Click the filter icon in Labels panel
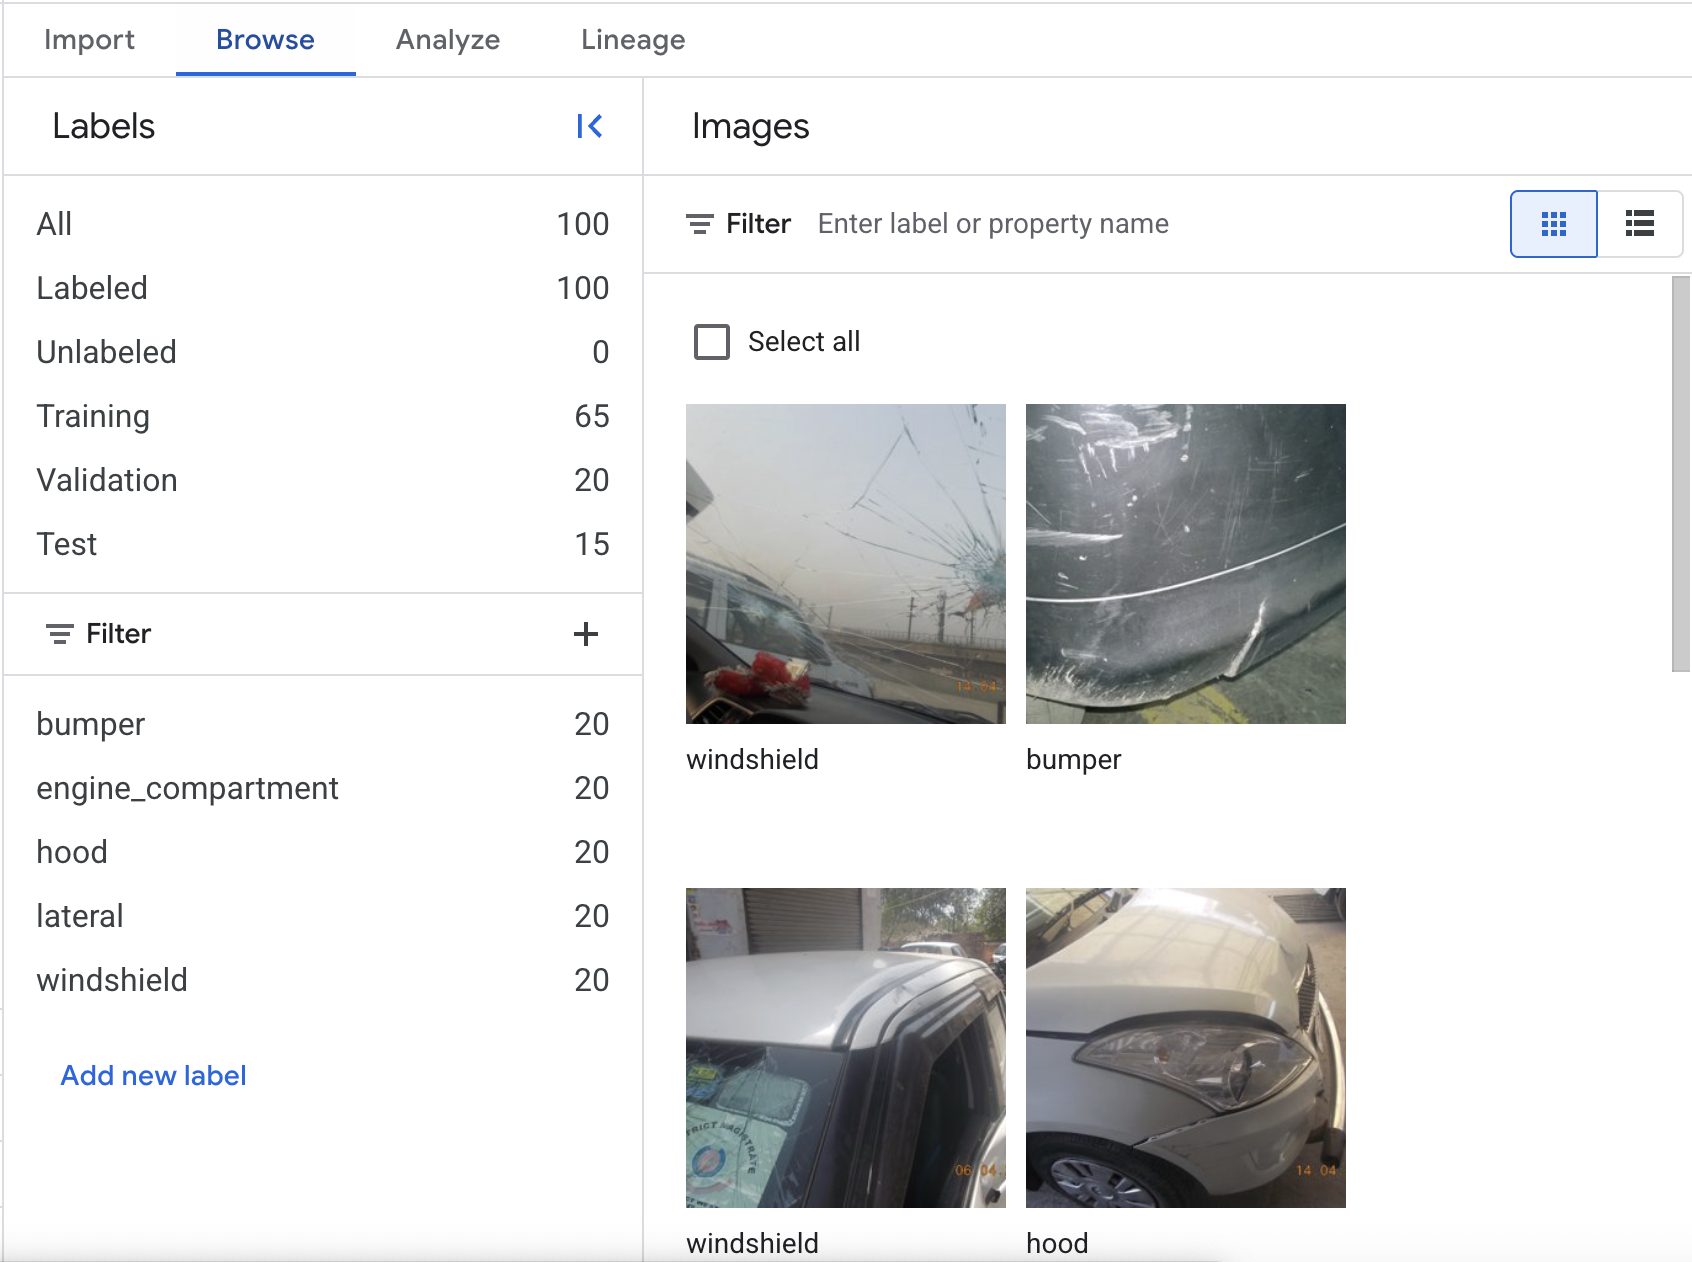 pyautogui.click(x=60, y=634)
